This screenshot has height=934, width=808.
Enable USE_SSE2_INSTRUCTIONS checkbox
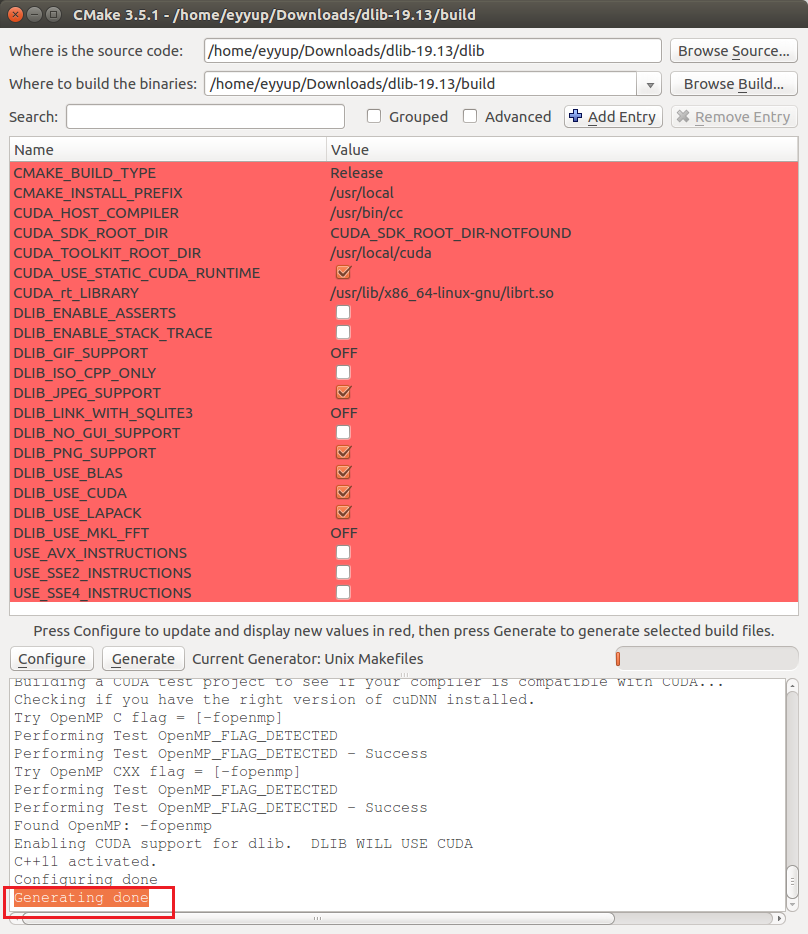click(343, 573)
